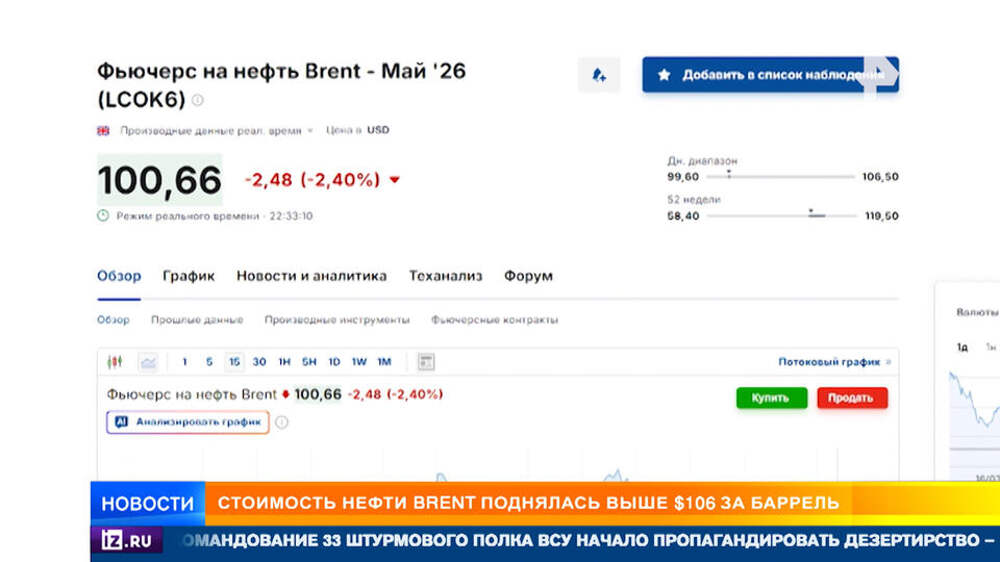Expand the Производные данные реал. время dropdown
This screenshot has width=1000, height=562.
[311, 130]
